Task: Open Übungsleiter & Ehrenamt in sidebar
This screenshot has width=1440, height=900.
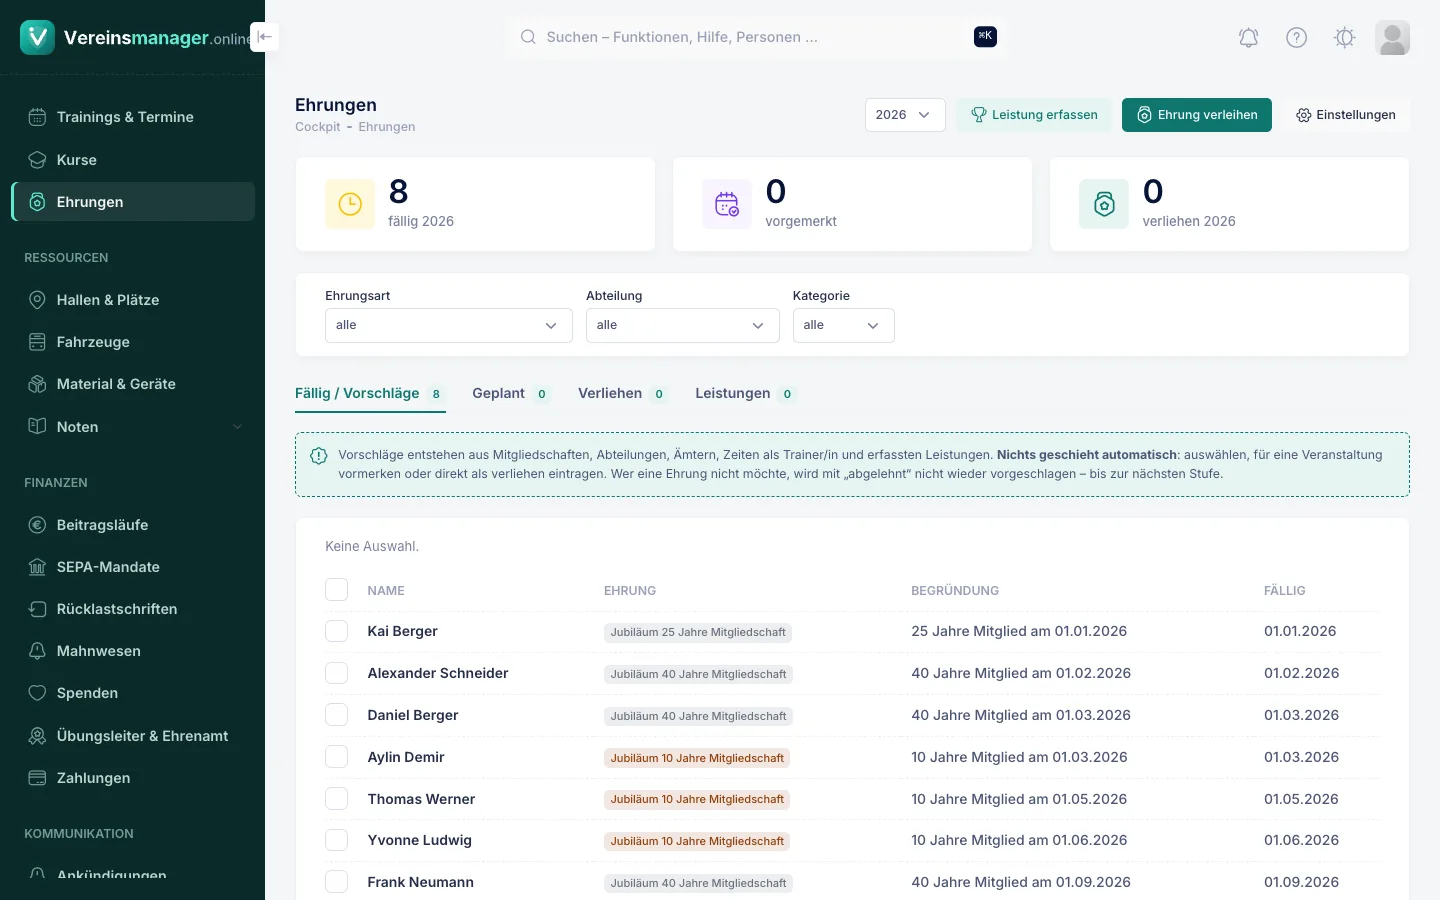Action: click(132, 736)
